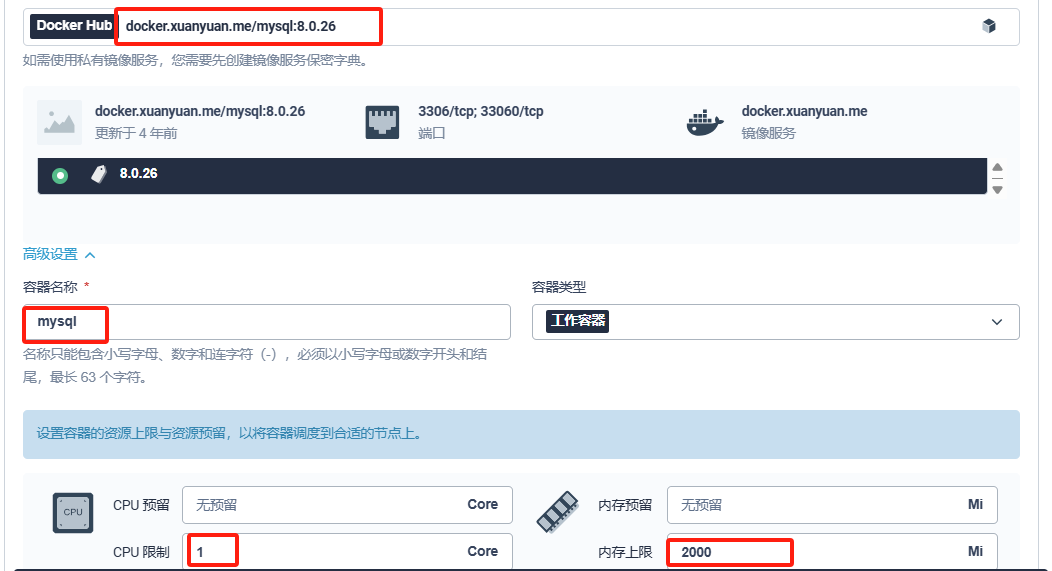1052x571 pixels.
Task: Click the memory RAM stick icon
Action: pyautogui.click(x=558, y=512)
